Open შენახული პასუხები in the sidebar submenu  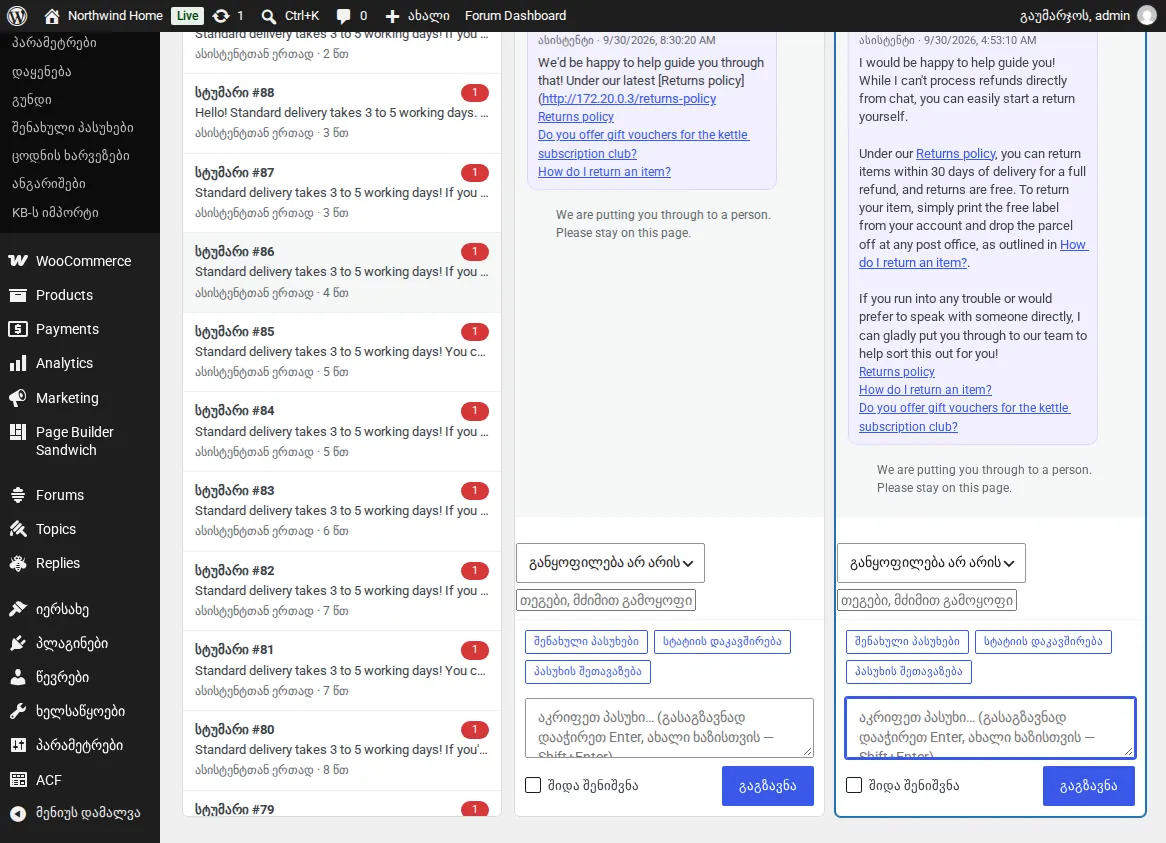(x=73, y=128)
